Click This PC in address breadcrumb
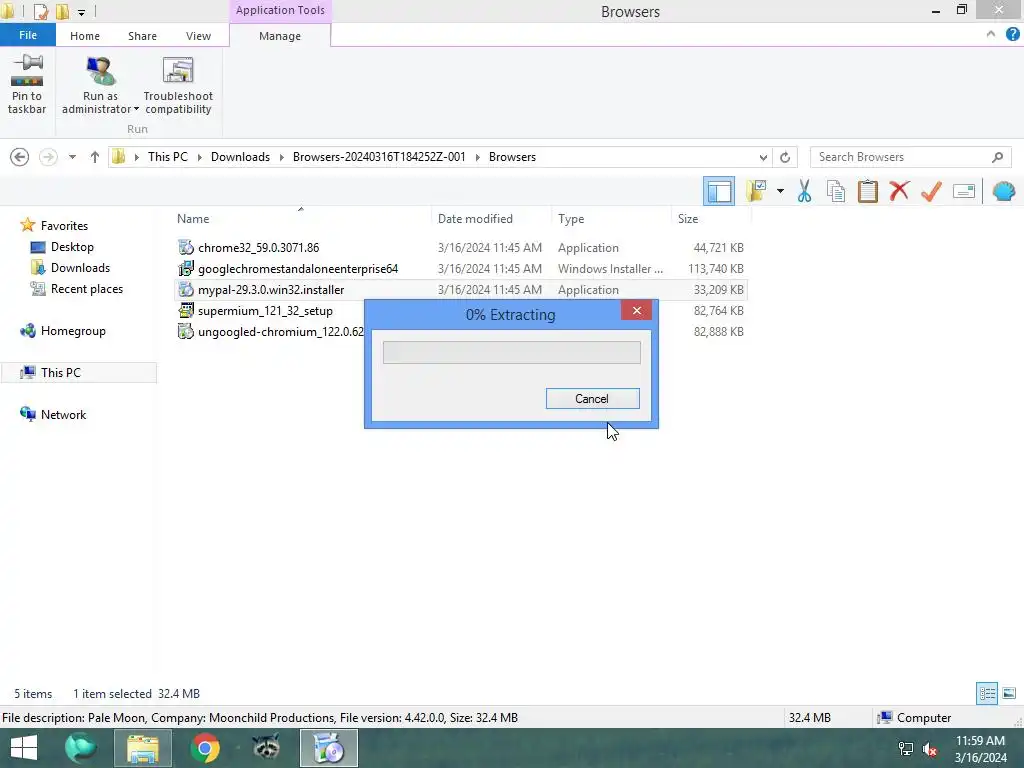 [x=167, y=157]
